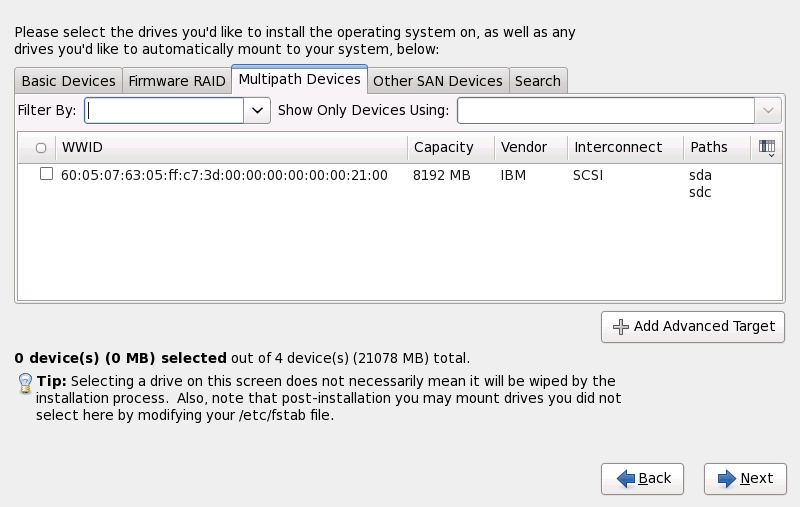800x507 pixels.
Task: Switch to the Basic Devices tab
Action: [68, 81]
